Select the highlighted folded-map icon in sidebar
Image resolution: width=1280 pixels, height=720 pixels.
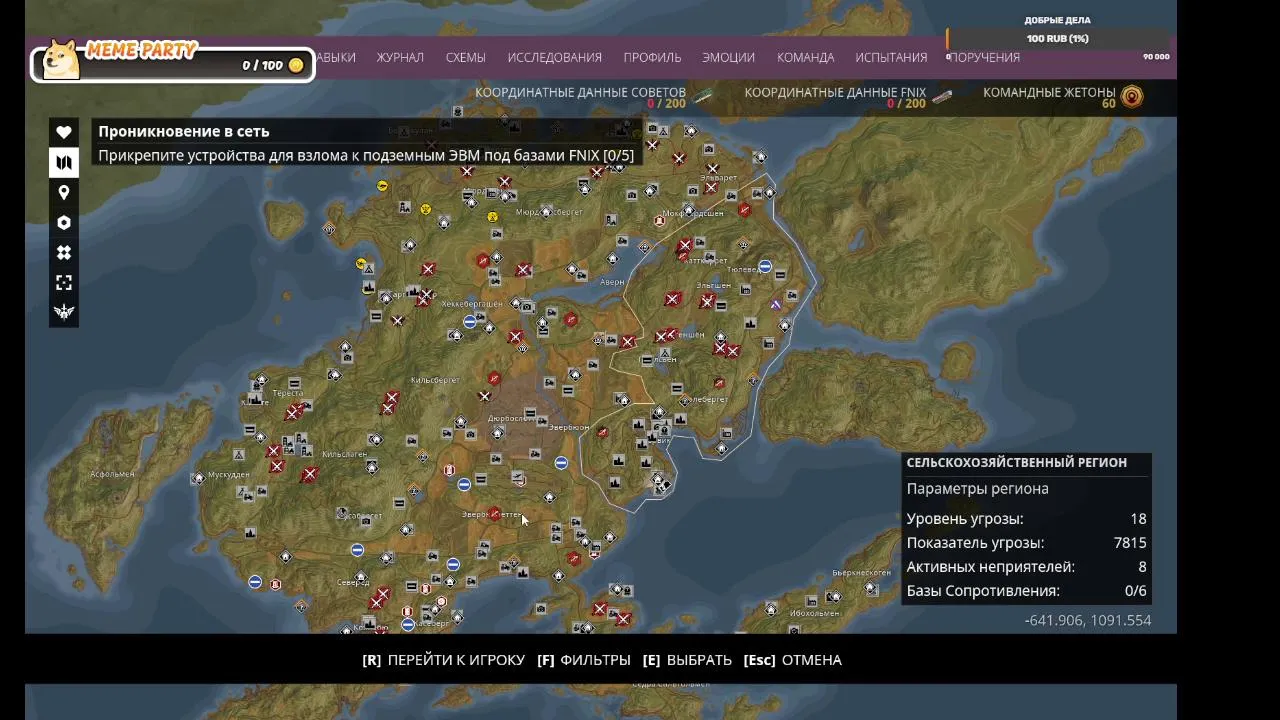coord(64,162)
